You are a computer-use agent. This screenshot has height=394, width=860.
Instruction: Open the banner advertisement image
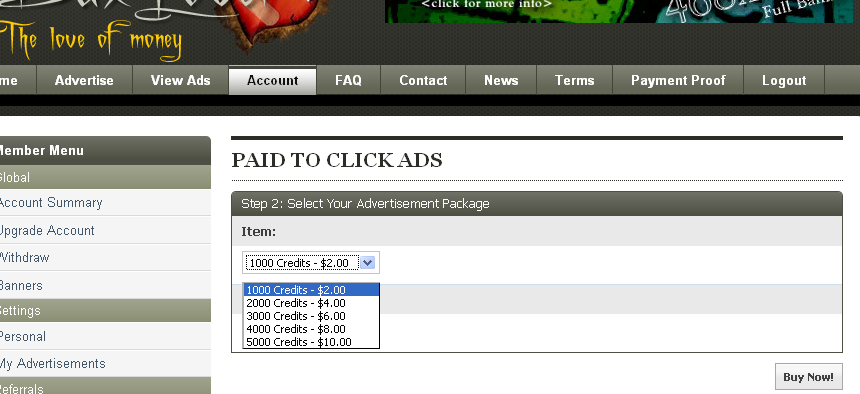point(619,11)
